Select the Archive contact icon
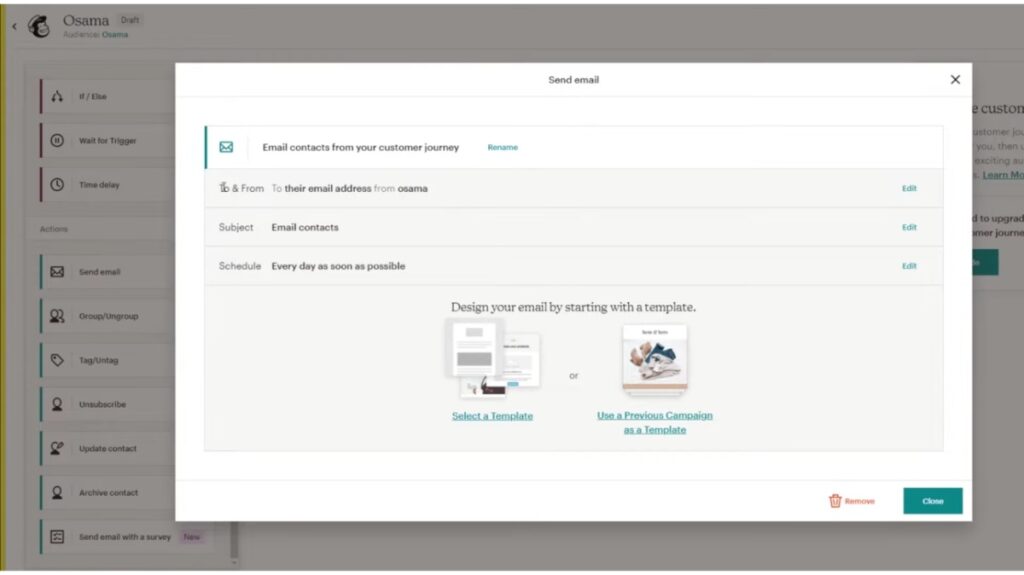Screen dimensions: 1024x575 [57, 493]
